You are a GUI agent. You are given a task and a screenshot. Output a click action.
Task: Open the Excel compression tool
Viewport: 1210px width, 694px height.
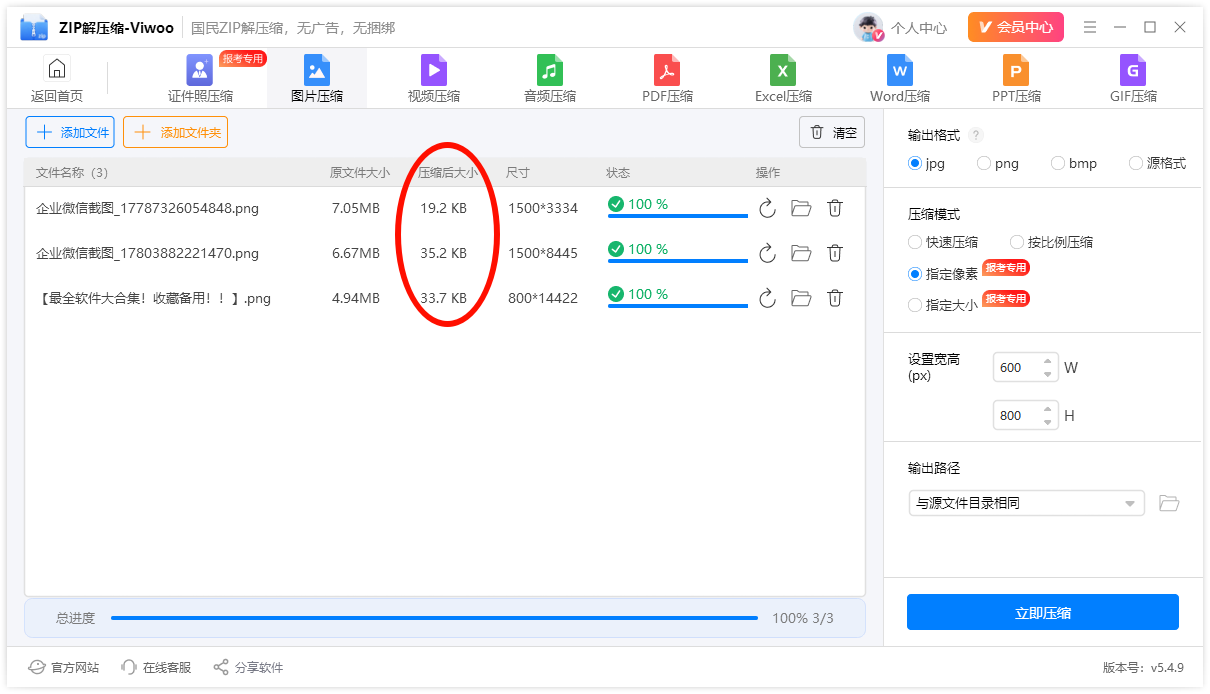tap(783, 79)
